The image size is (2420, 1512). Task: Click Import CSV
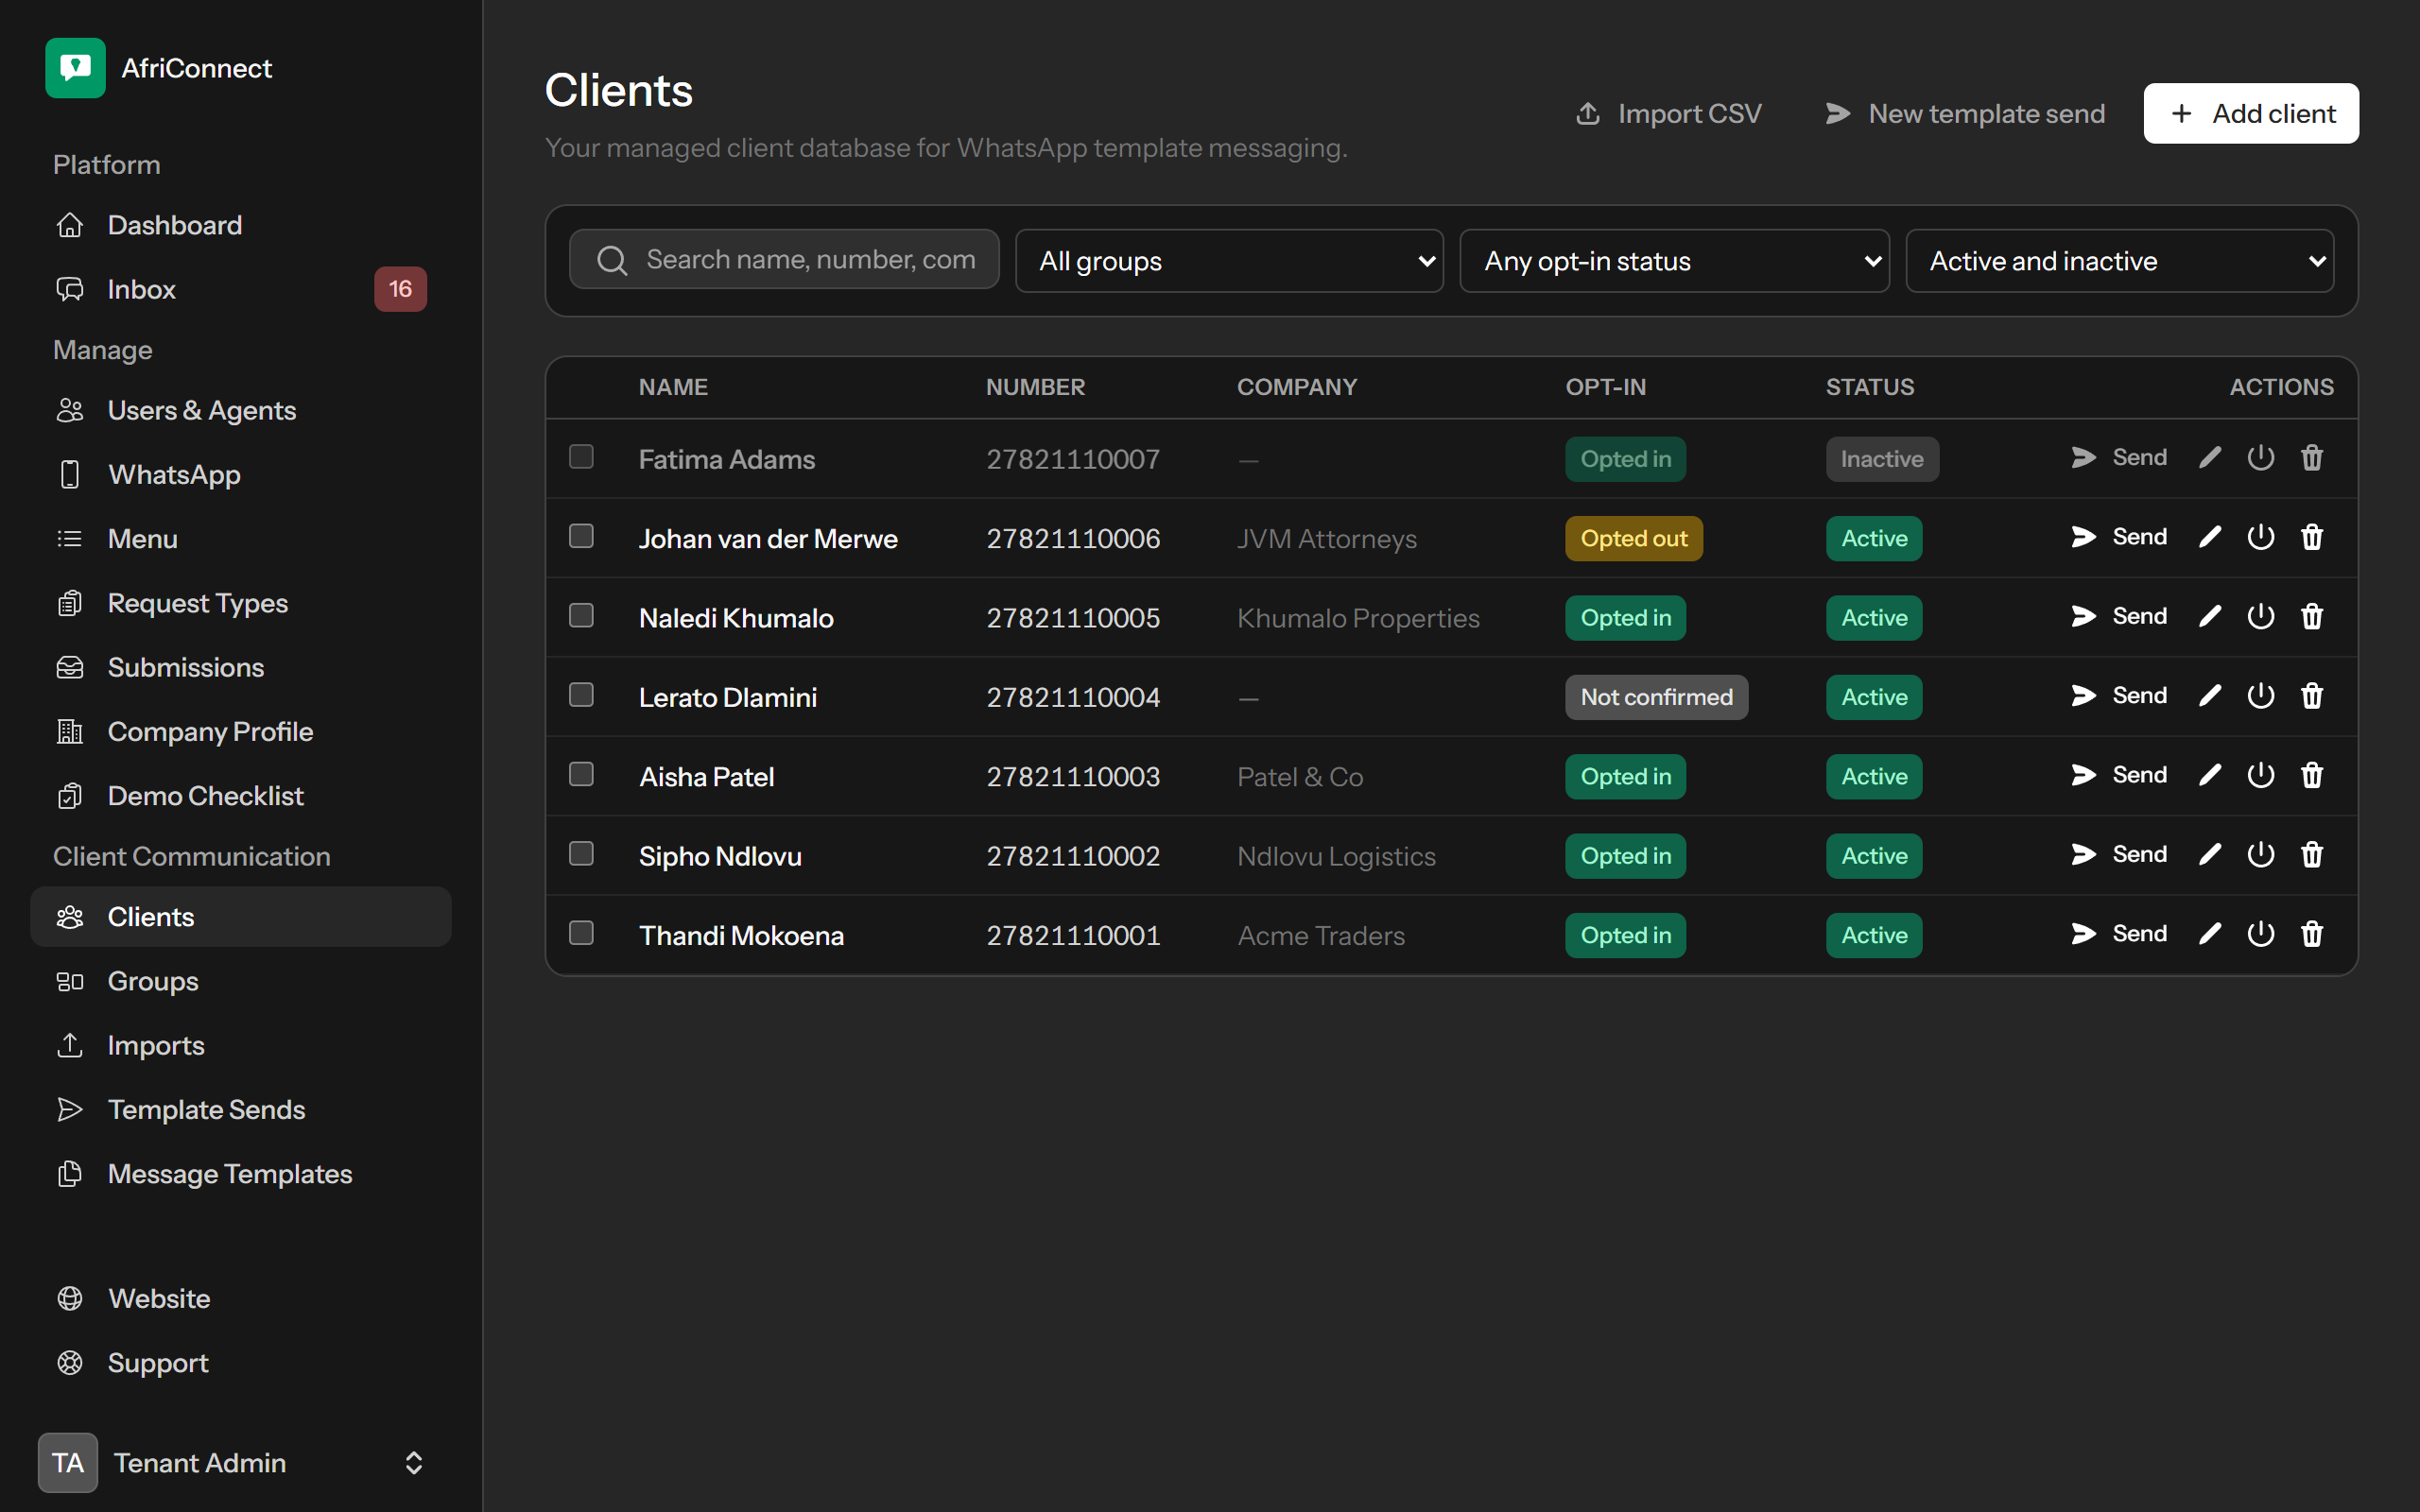pyautogui.click(x=1668, y=113)
